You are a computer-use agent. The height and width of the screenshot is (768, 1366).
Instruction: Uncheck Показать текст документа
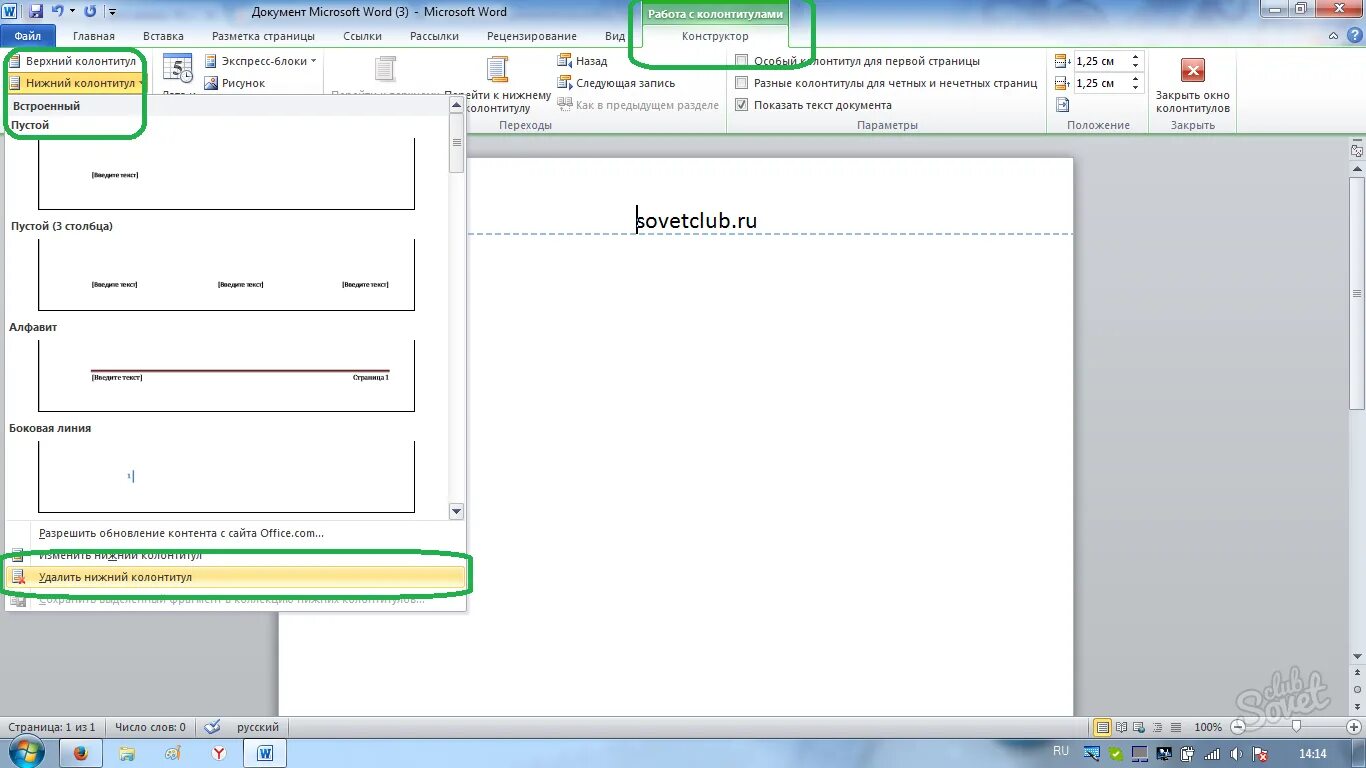click(x=741, y=105)
